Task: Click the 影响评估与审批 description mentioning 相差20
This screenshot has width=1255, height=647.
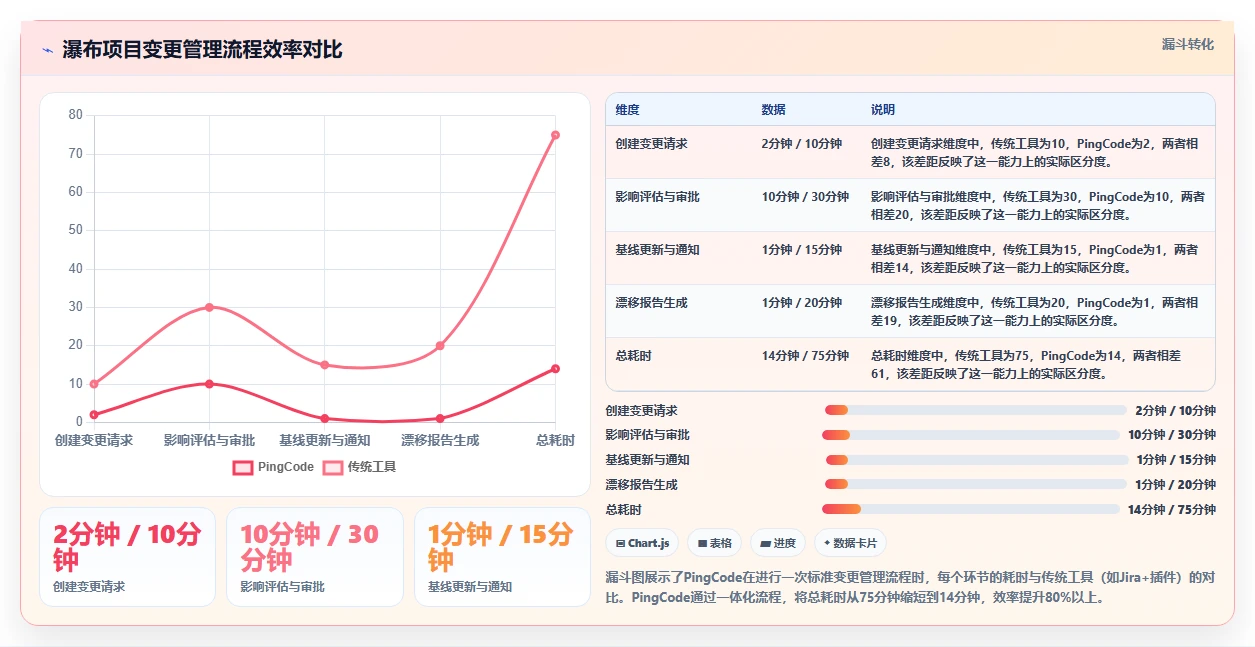Action: pyautogui.click(x=1038, y=206)
